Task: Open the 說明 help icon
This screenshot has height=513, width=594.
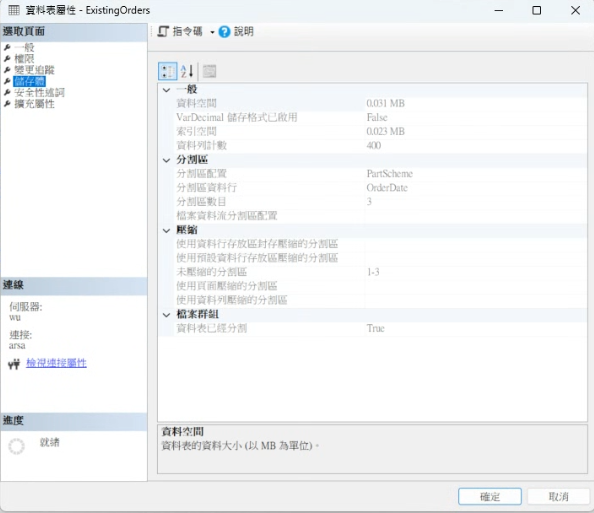Action: point(224,32)
